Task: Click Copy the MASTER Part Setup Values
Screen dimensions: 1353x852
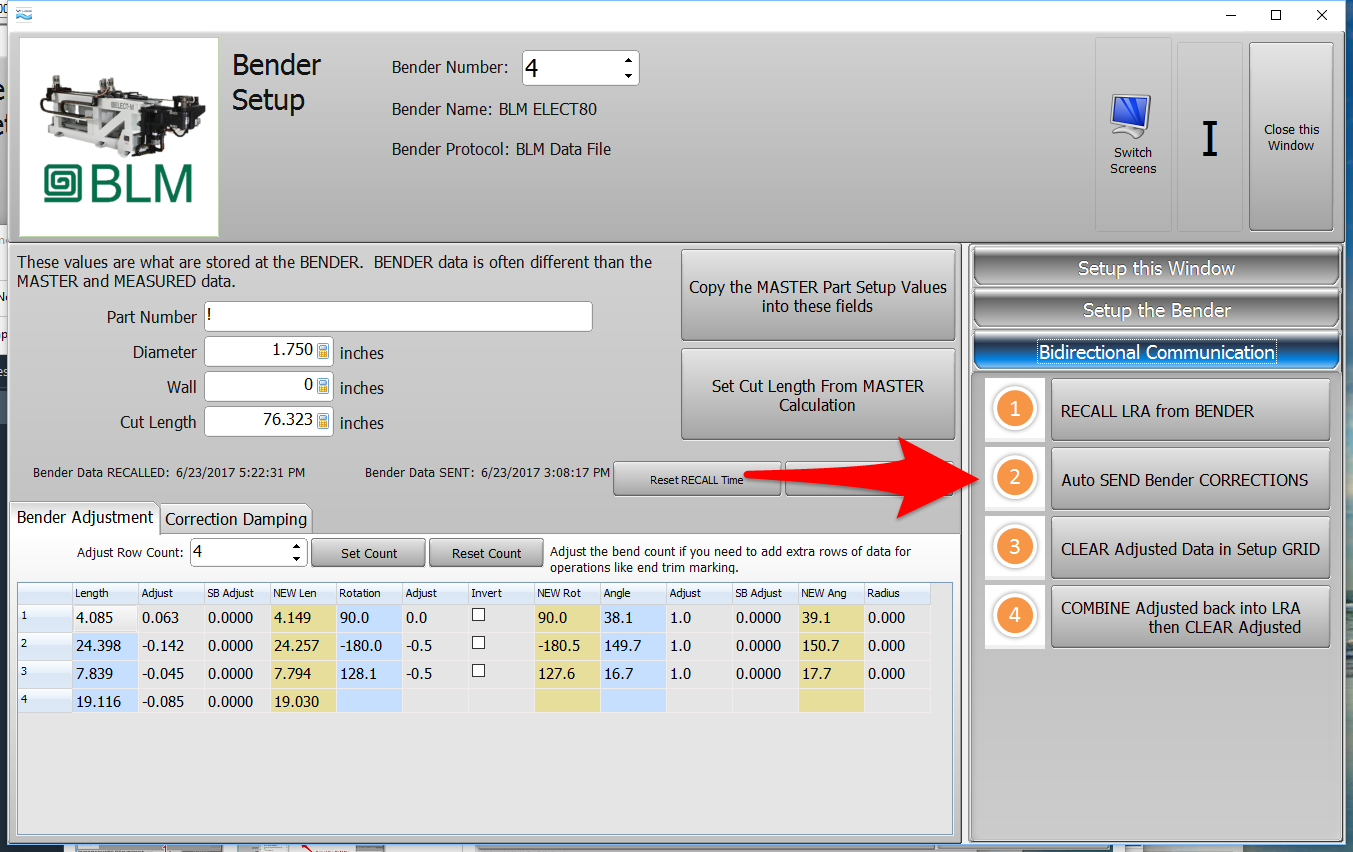Action: pyautogui.click(x=817, y=297)
